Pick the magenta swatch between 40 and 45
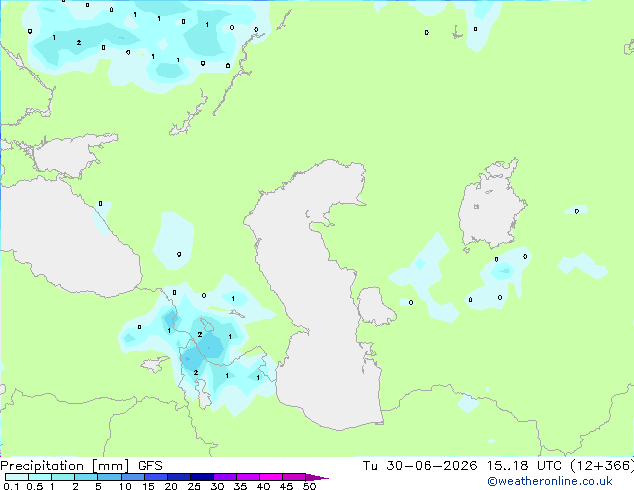This screenshot has width=634, height=490. coord(270,477)
